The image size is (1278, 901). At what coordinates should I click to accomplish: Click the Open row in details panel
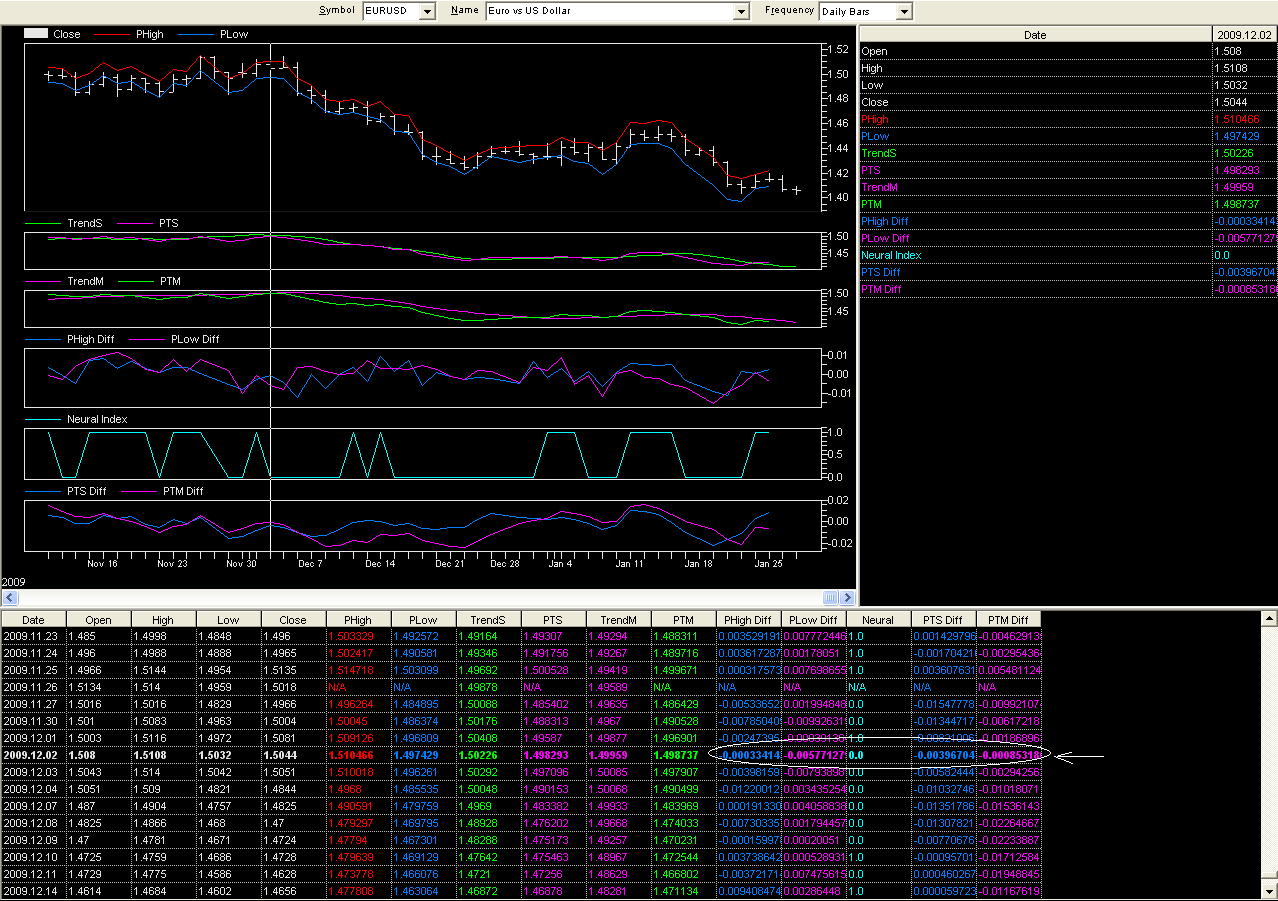[1068, 51]
